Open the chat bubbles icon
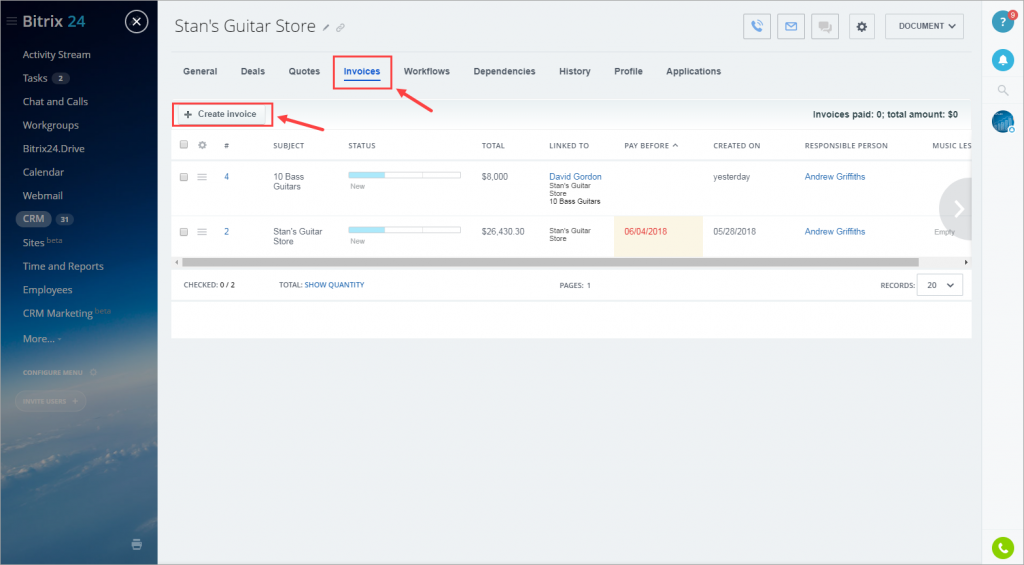This screenshot has width=1024, height=565. point(825,27)
